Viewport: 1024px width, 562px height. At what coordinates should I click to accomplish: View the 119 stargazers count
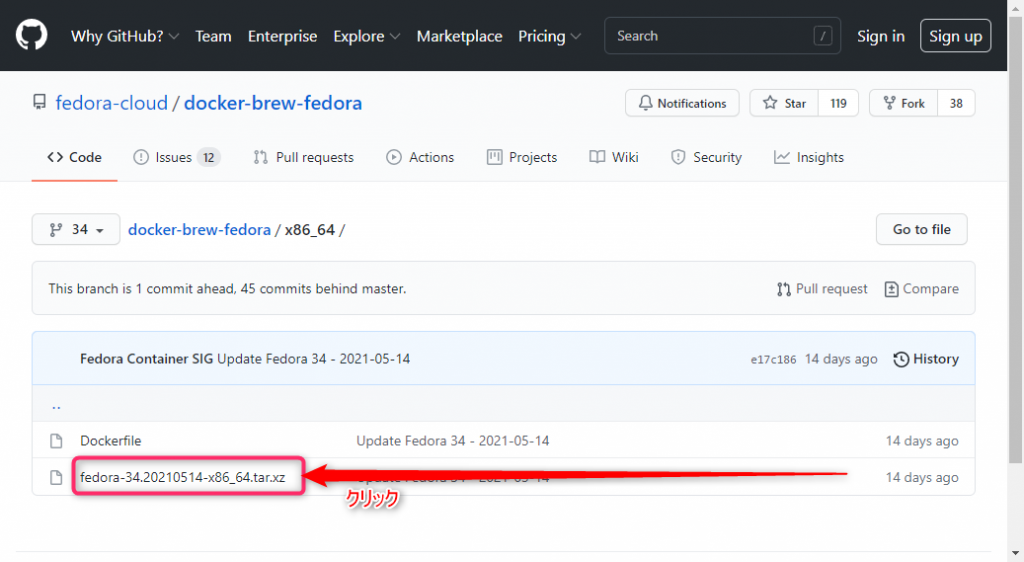coord(838,103)
